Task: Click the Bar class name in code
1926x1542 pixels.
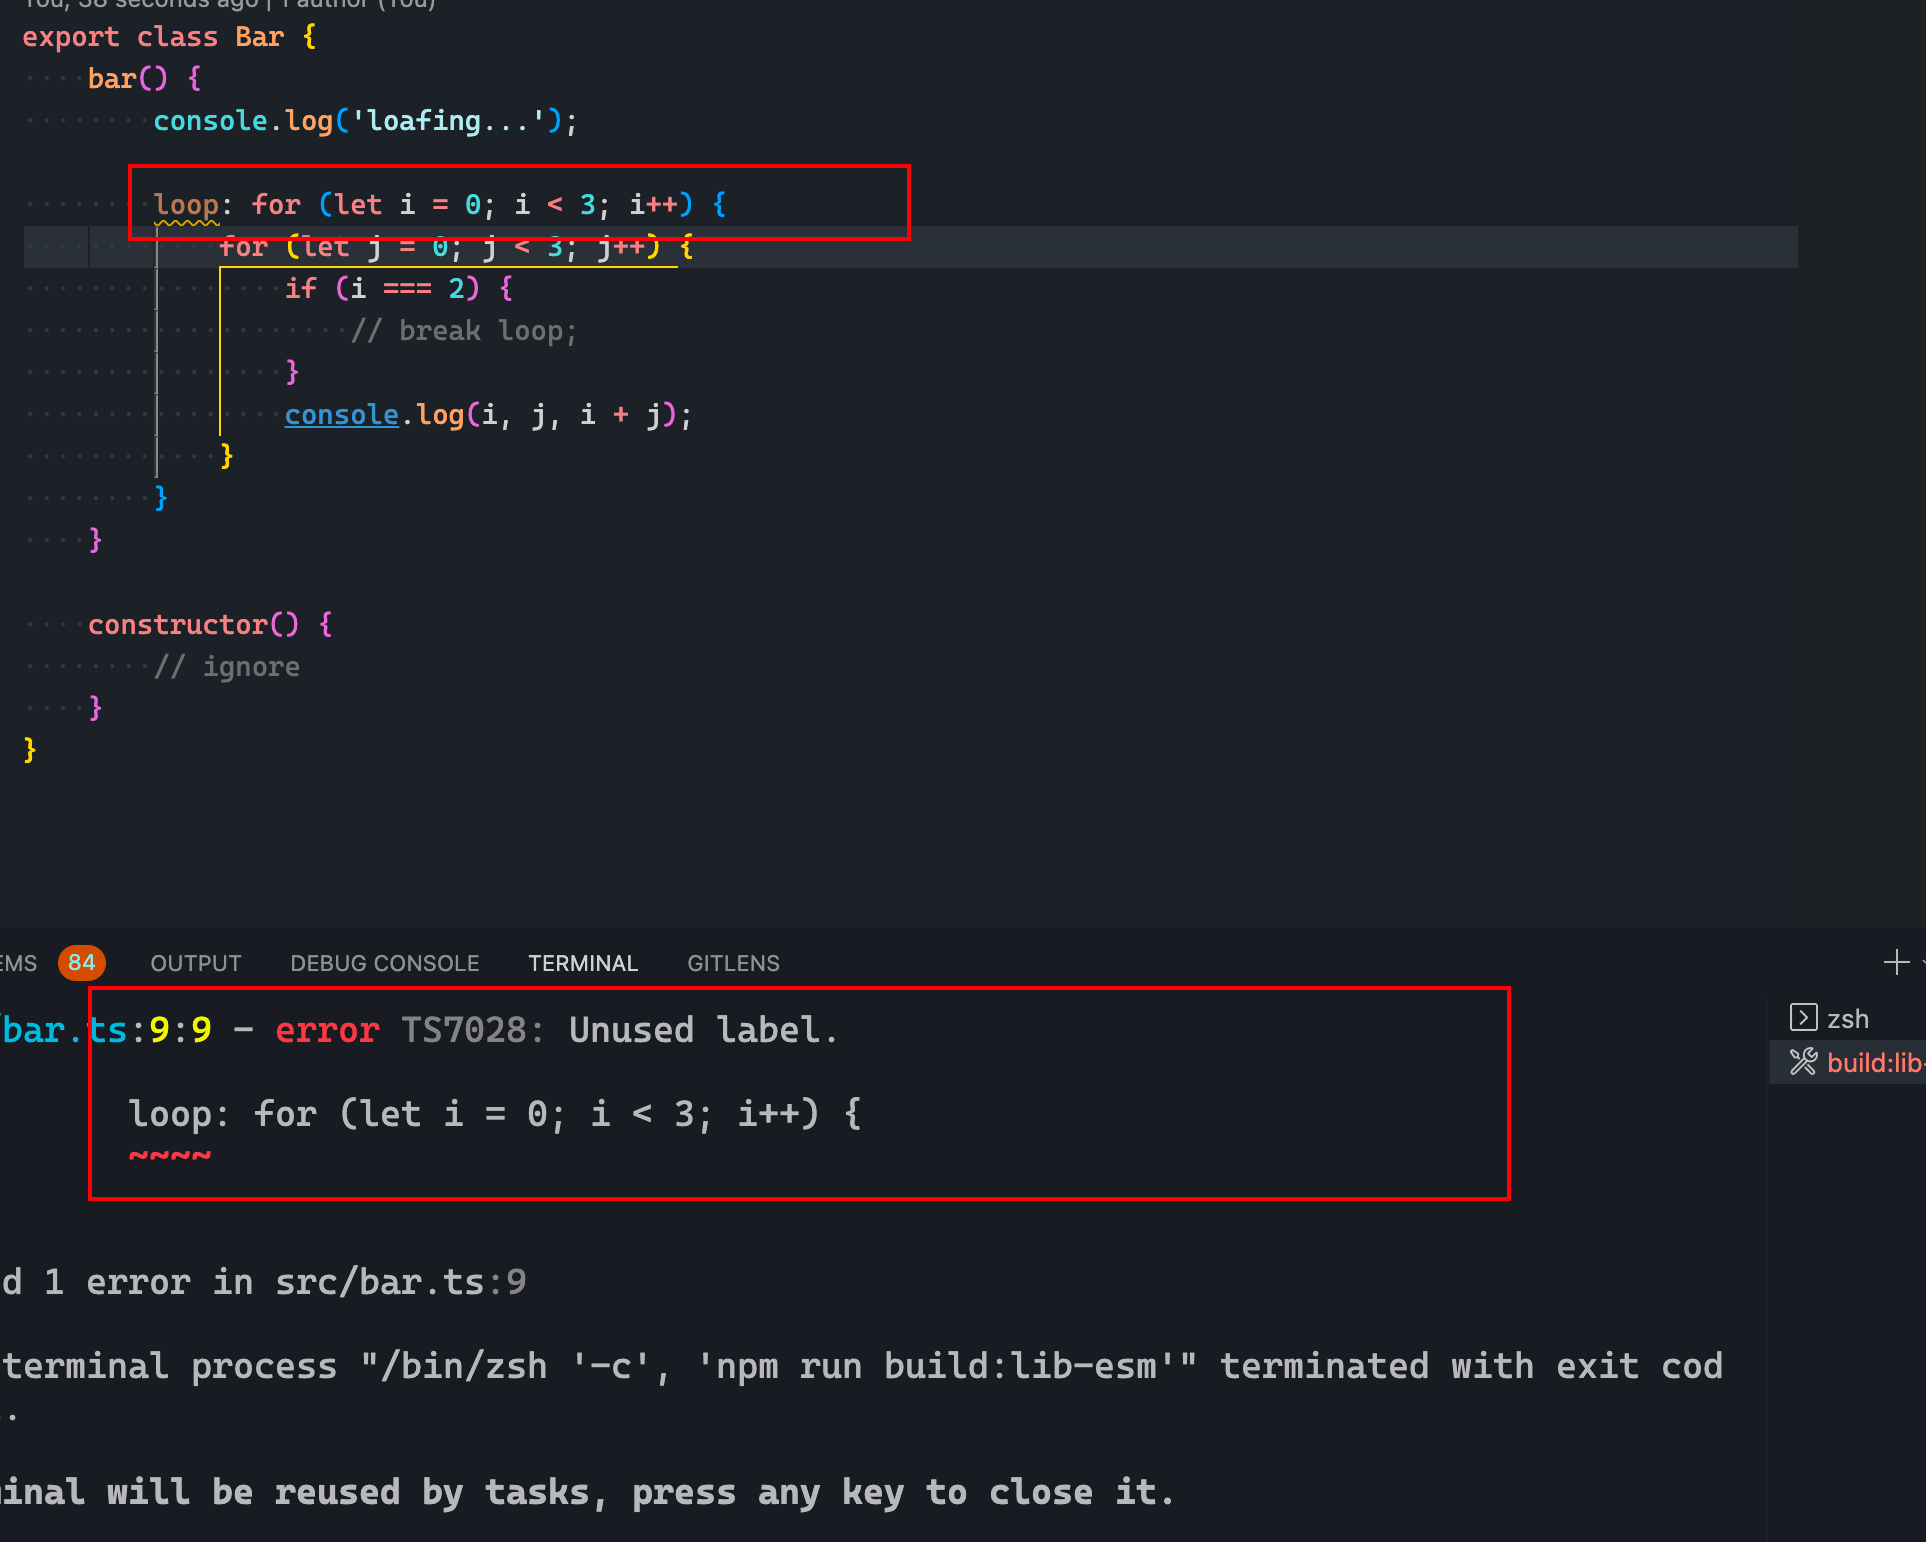Action: [259, 37]
